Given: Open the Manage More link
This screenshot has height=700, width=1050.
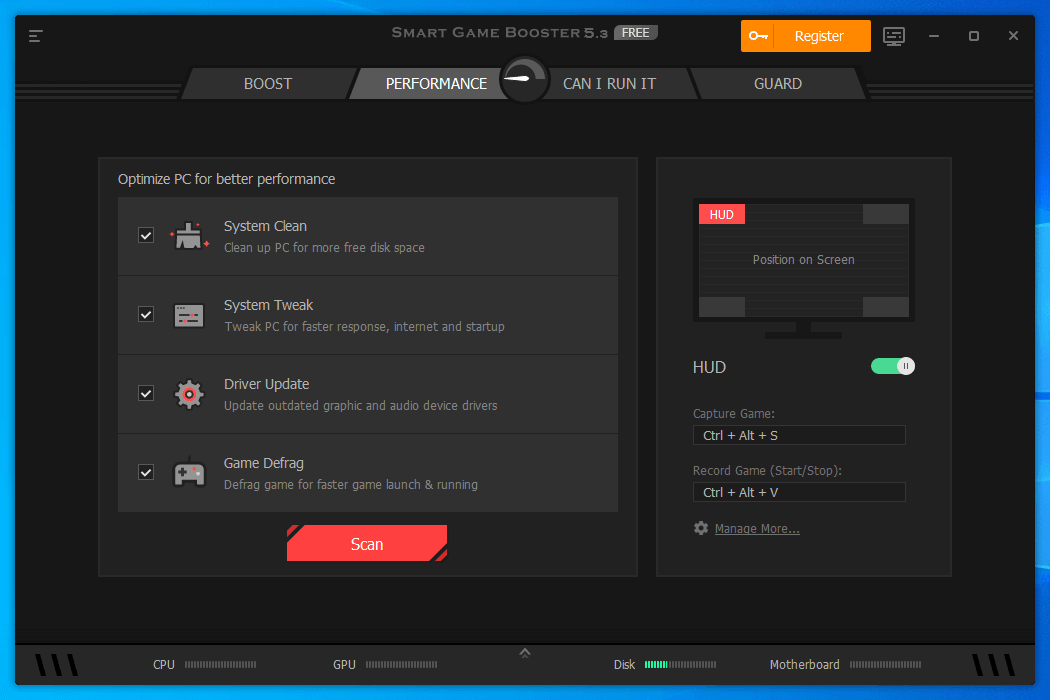Looking at the screenshot, I should coord(757,529).
